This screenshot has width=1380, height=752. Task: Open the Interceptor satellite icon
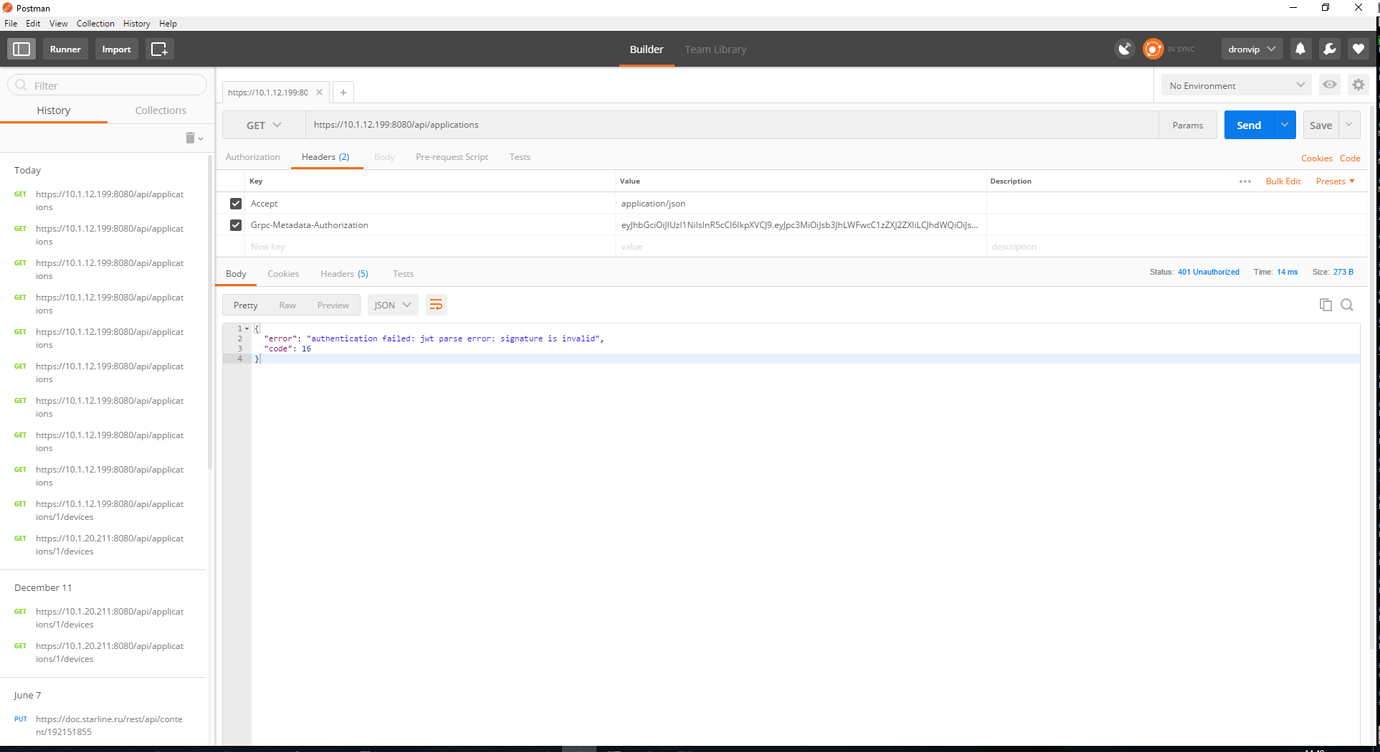pos(1123,48)
